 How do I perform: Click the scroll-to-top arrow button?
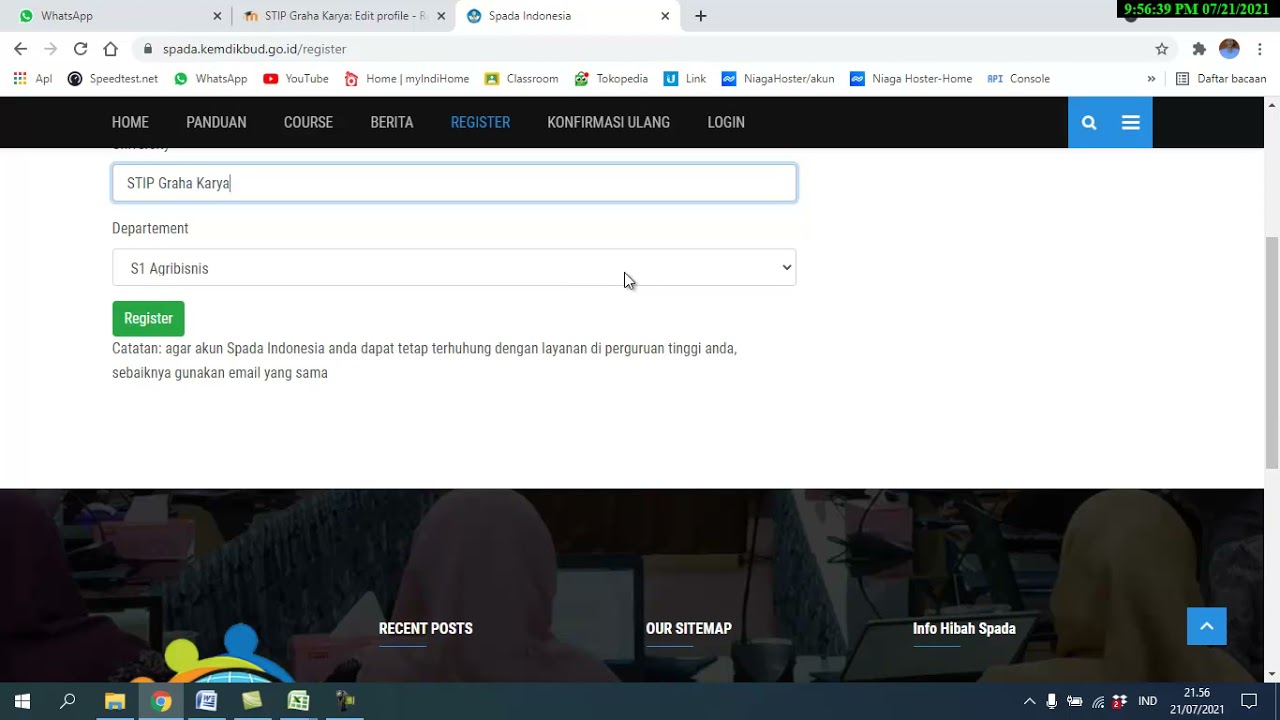click(1206, 626)
